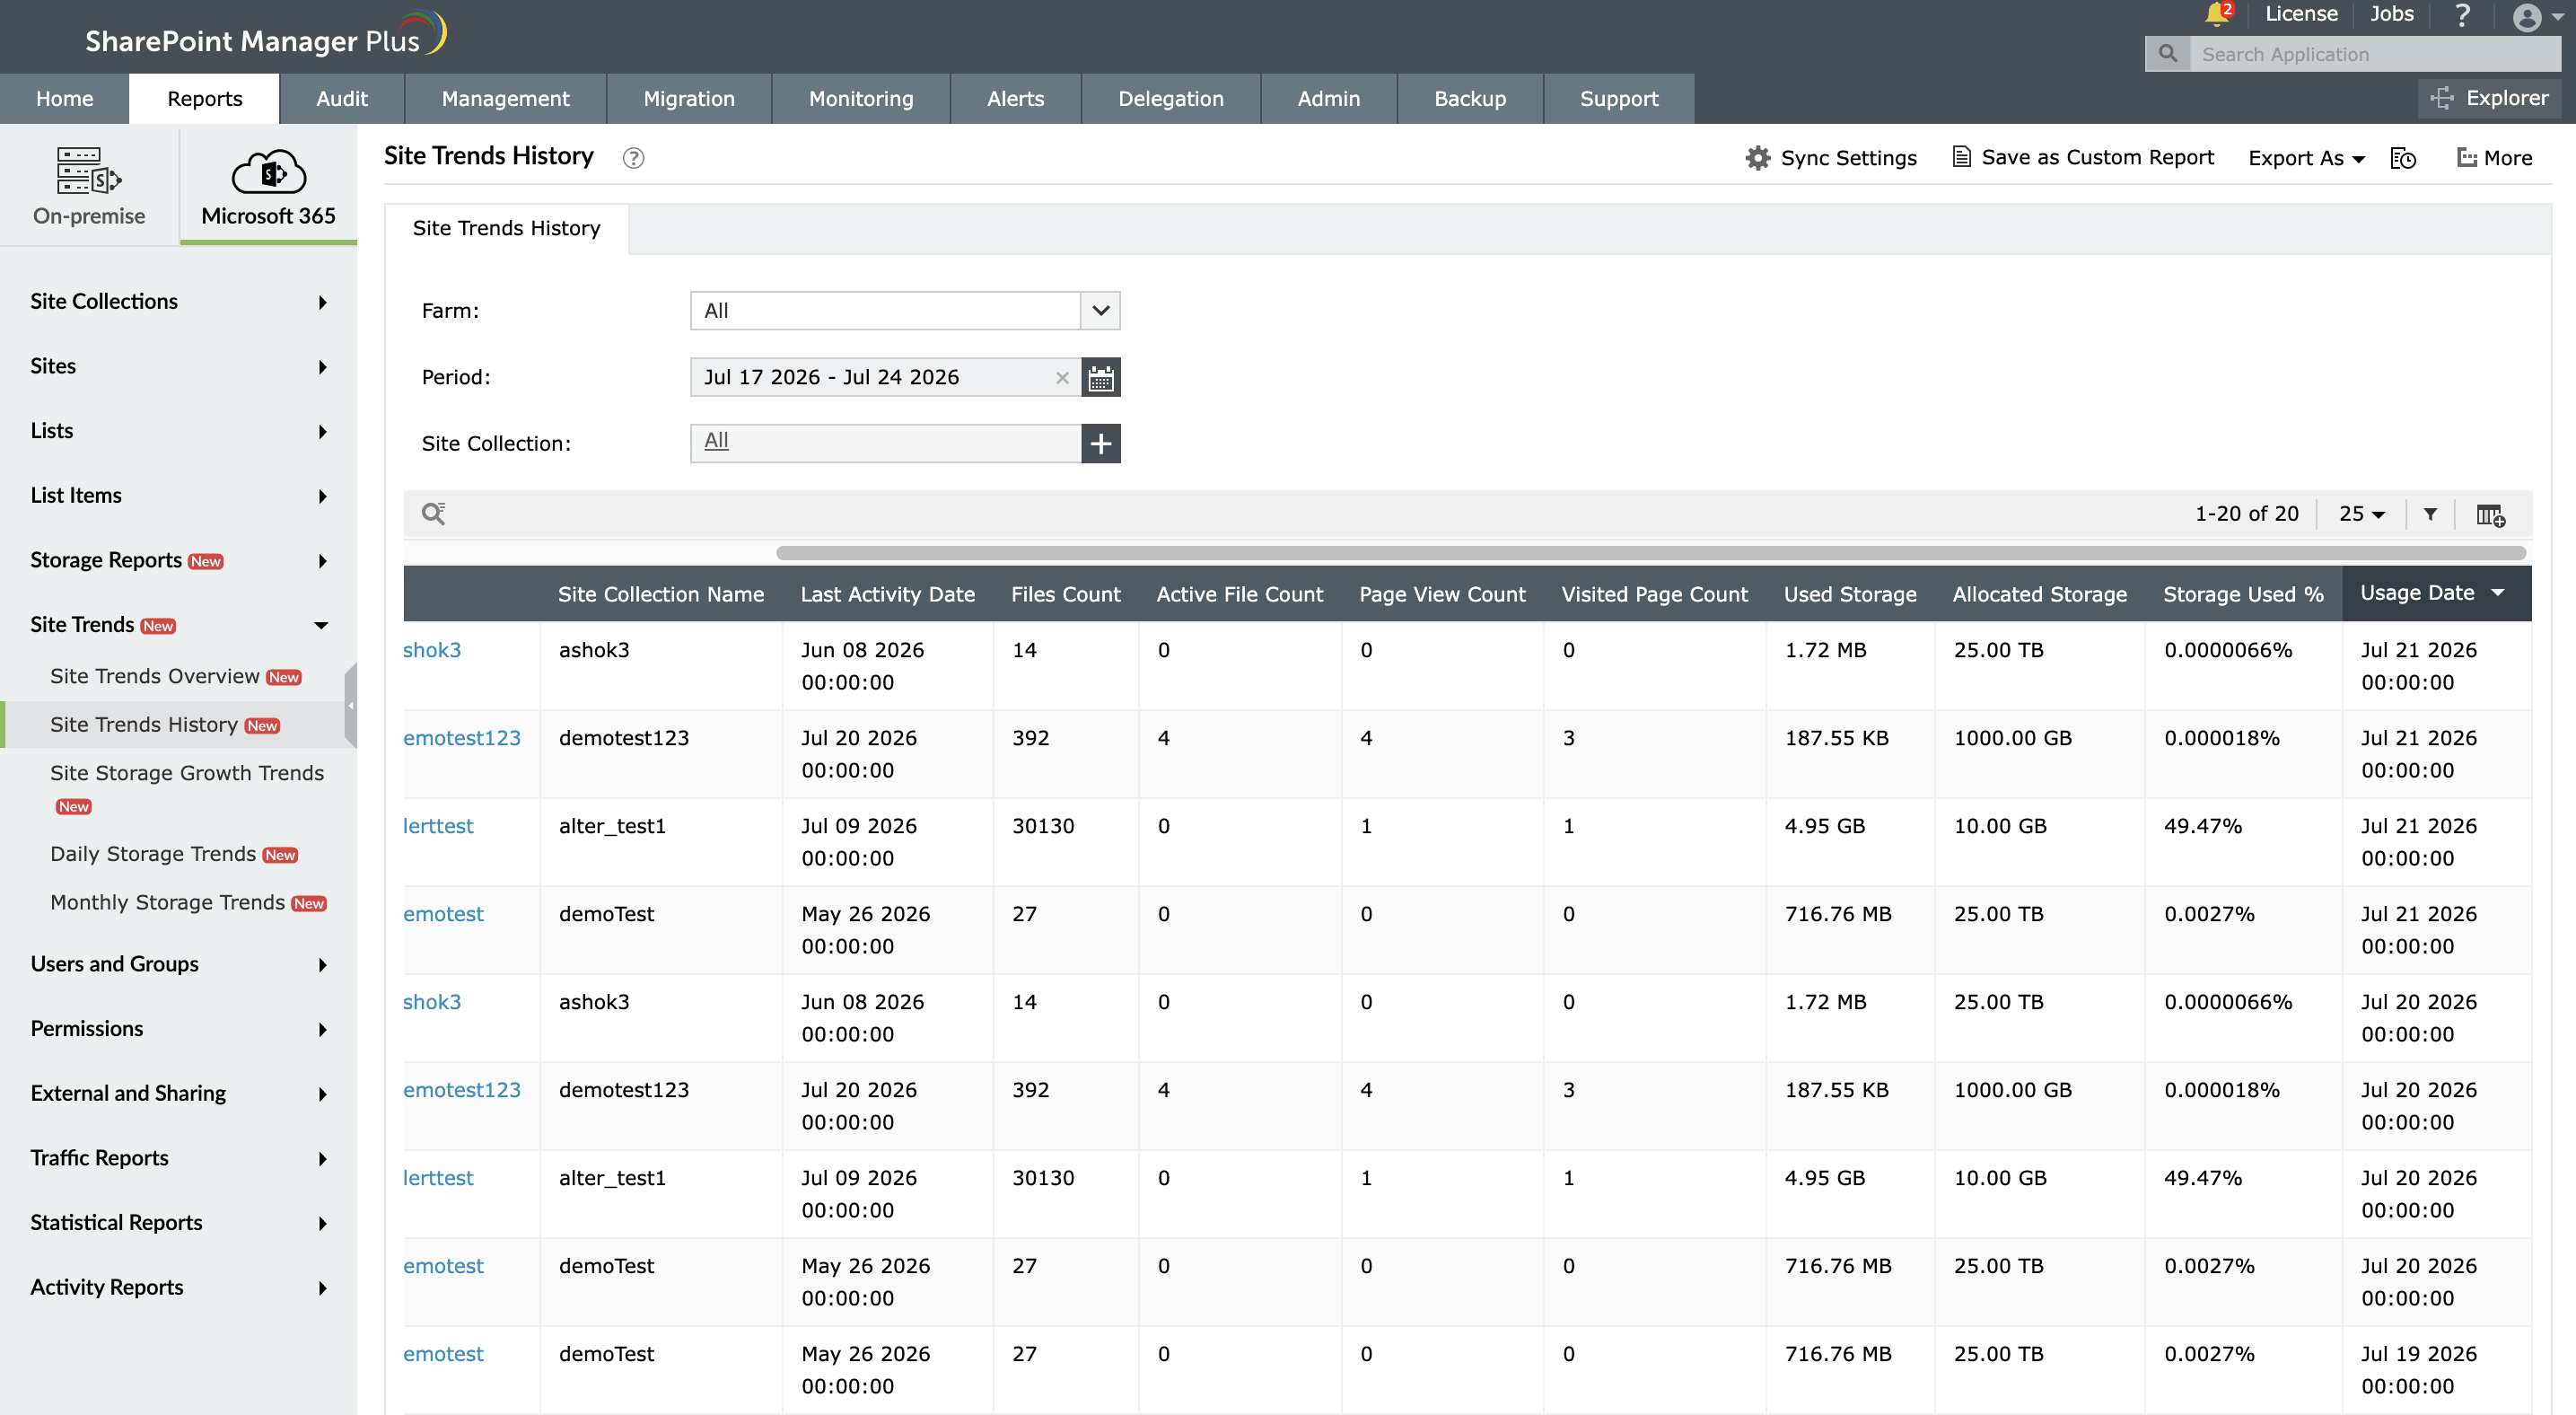Image resolution: width=2576 pixels, height=1415 pixels.
Task: Expand the Lists sidebar section
Action: coord(178,430)
